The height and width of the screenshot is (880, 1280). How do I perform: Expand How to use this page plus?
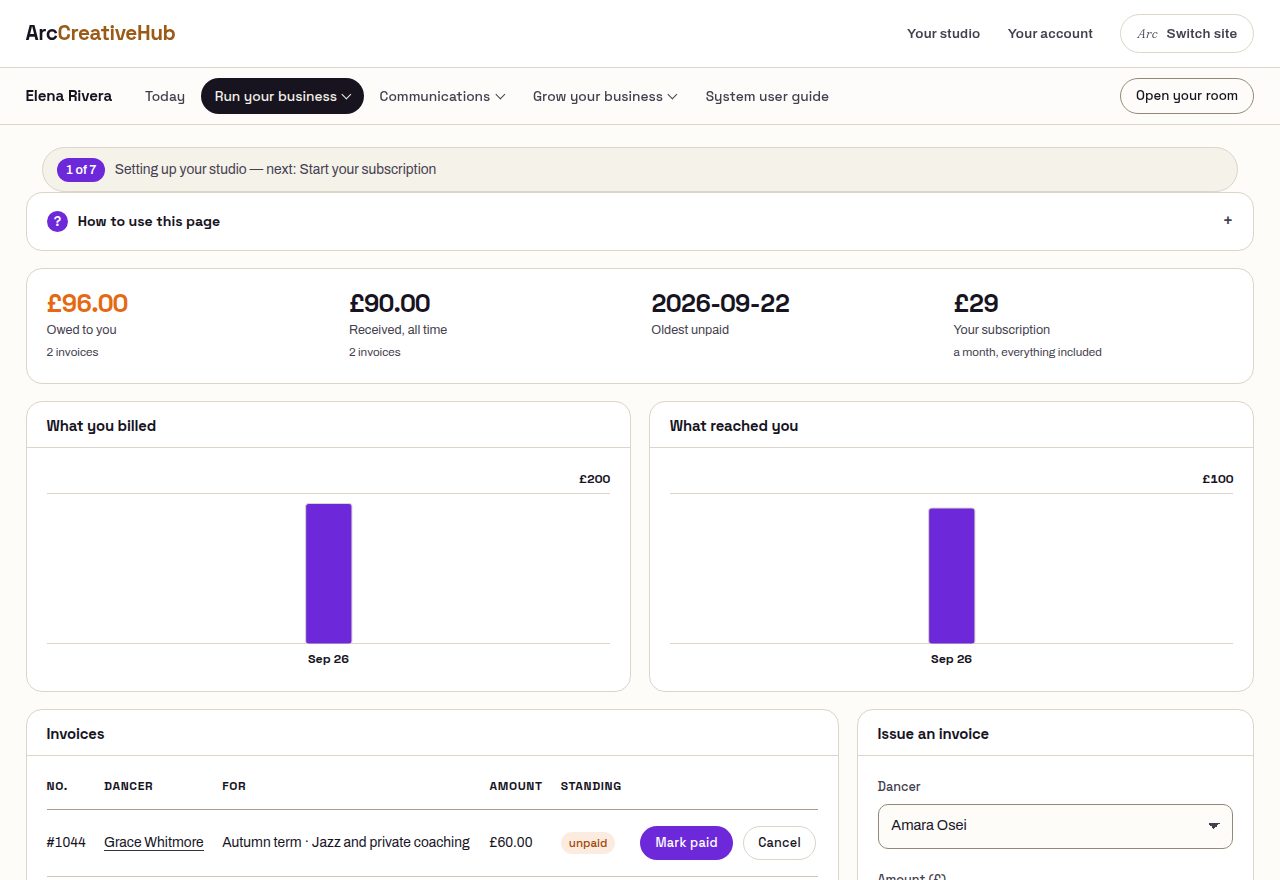click(x=1228, y=221)
